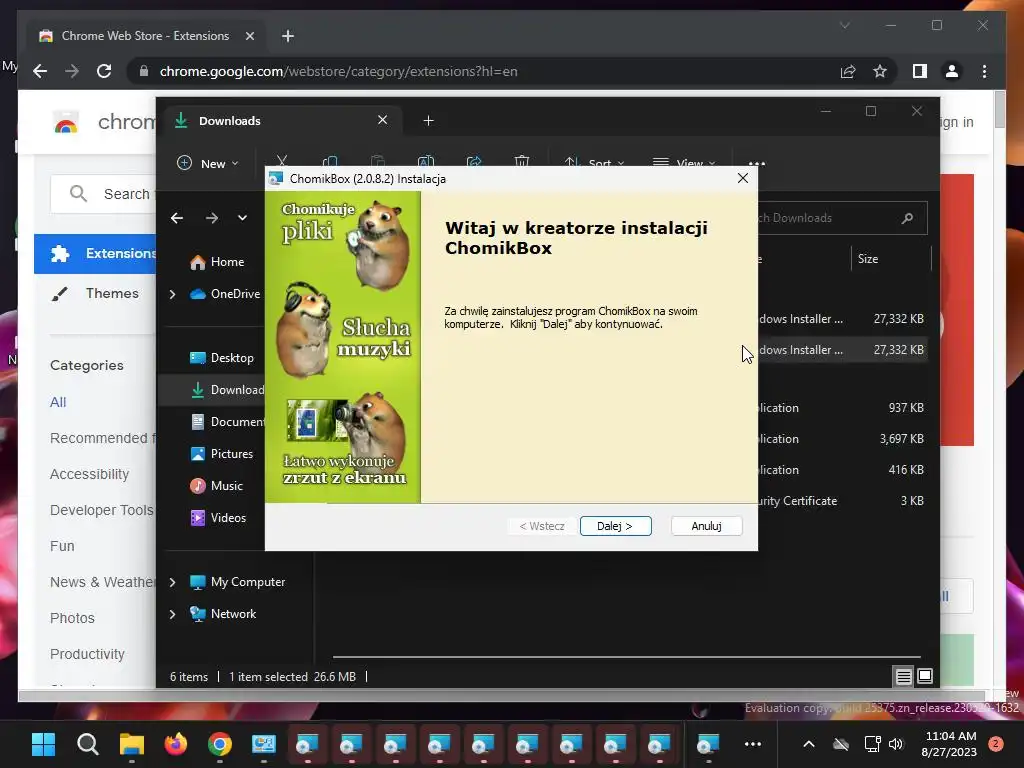Click the Rename icon in Explorer toolbar
The width and height of the screenshot is (1024, 768).
coord(426,161)
